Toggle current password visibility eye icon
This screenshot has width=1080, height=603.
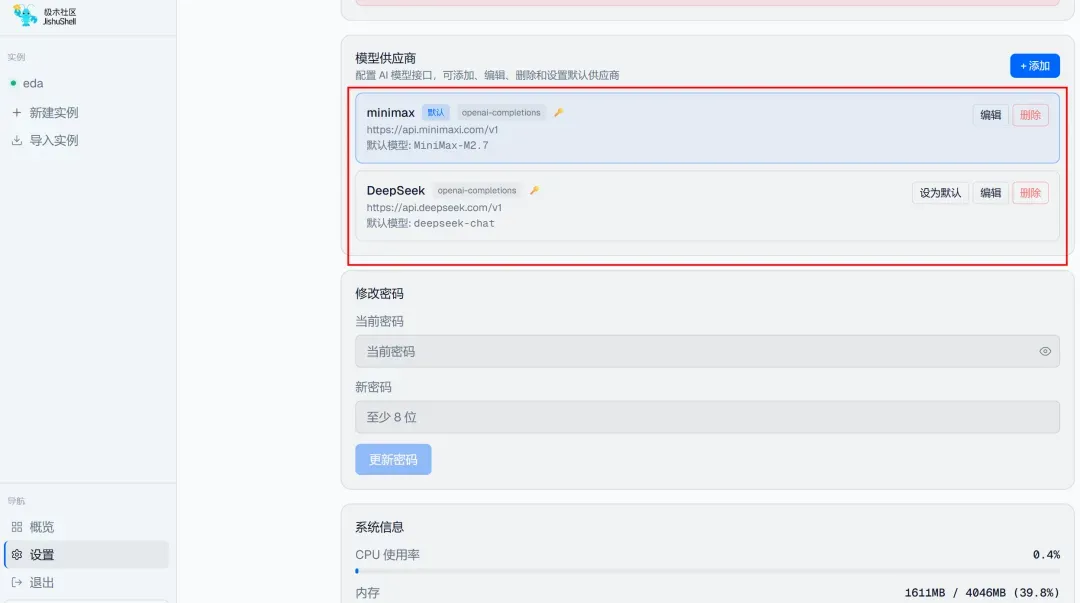coord(1045,351)
